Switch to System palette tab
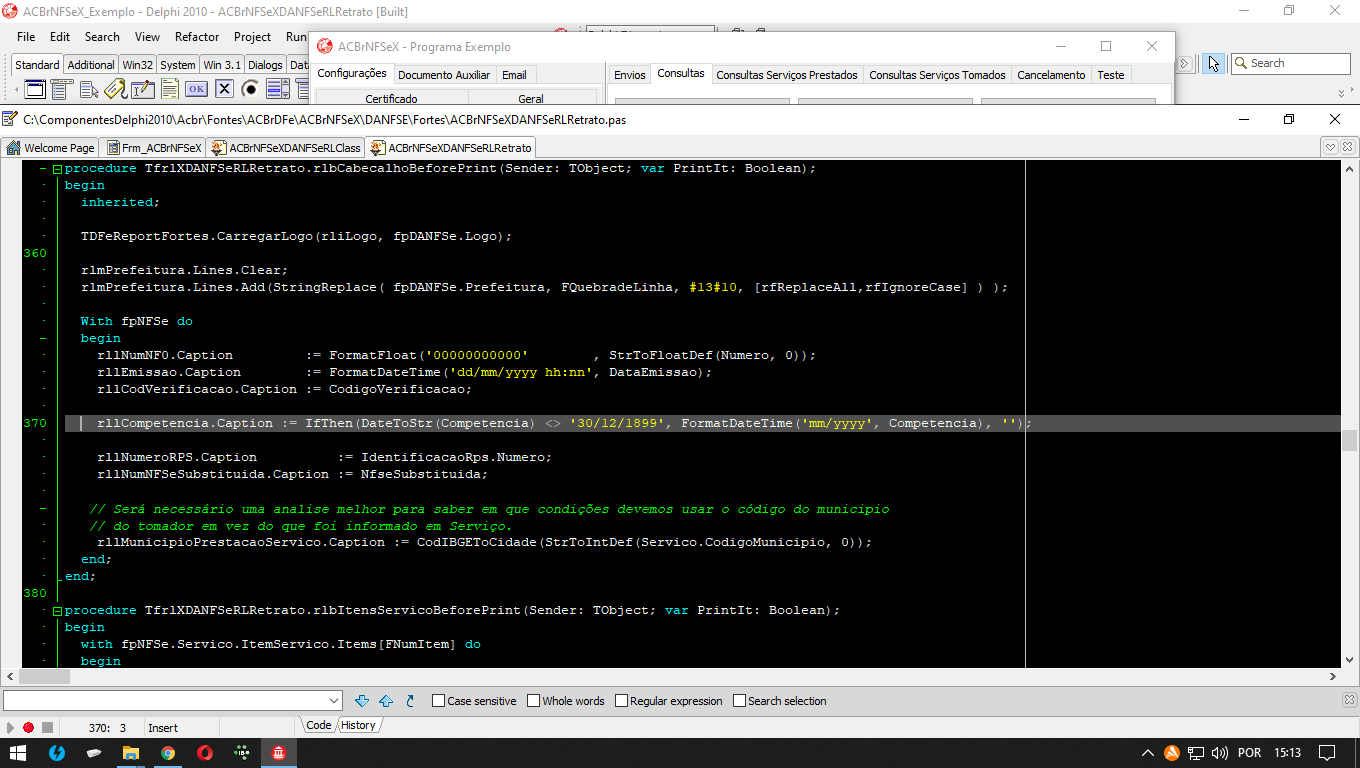 tap(178, 65)
